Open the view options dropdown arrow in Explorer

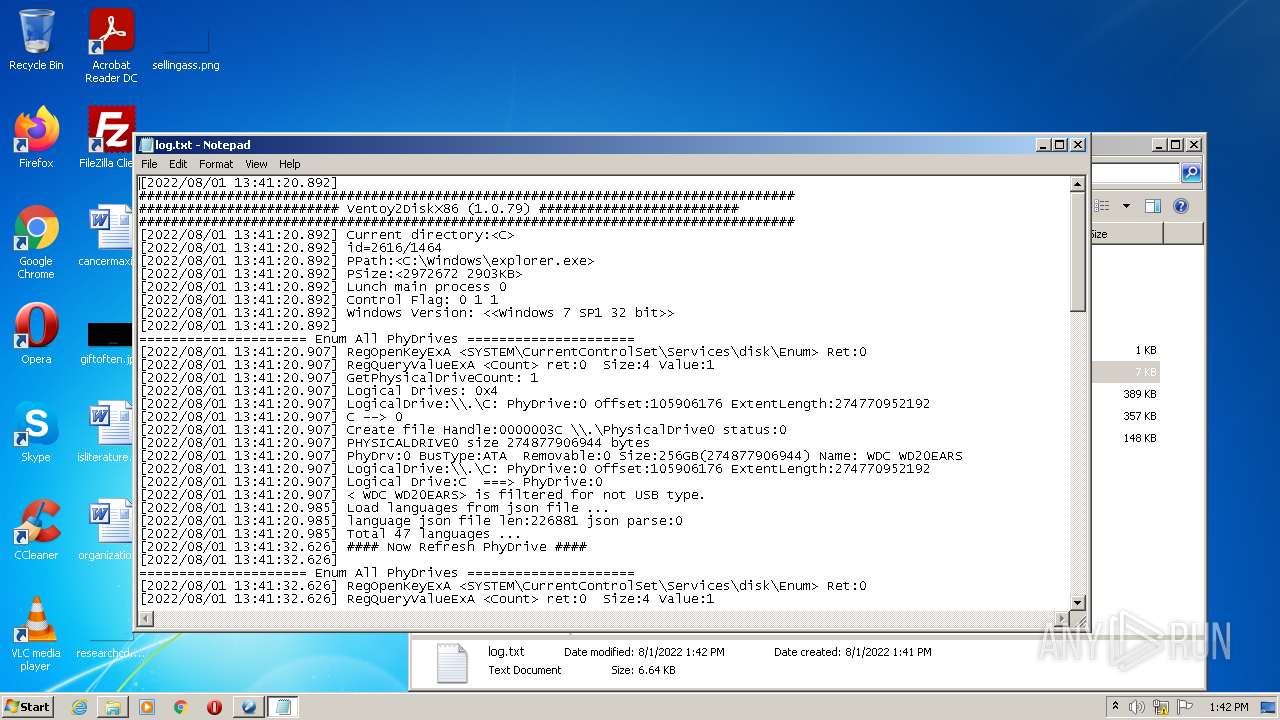coord(1126,206)
